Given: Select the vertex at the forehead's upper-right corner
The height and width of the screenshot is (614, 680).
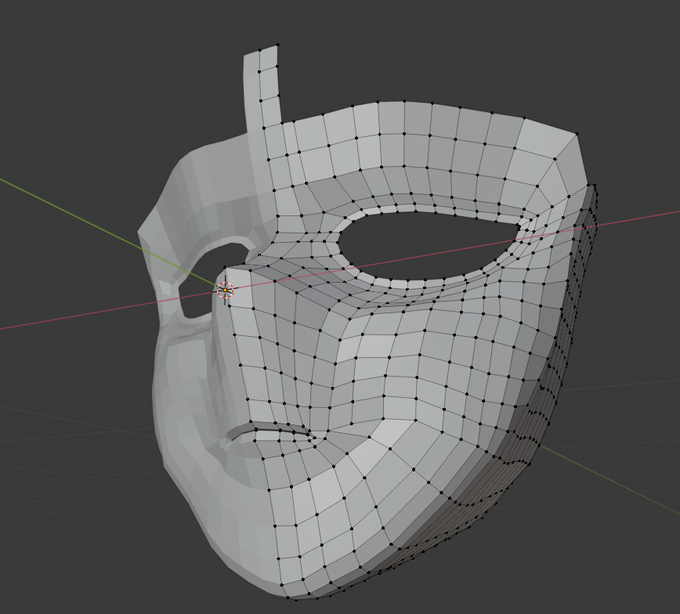Looking at the screenshot, I should coord(578,134).
